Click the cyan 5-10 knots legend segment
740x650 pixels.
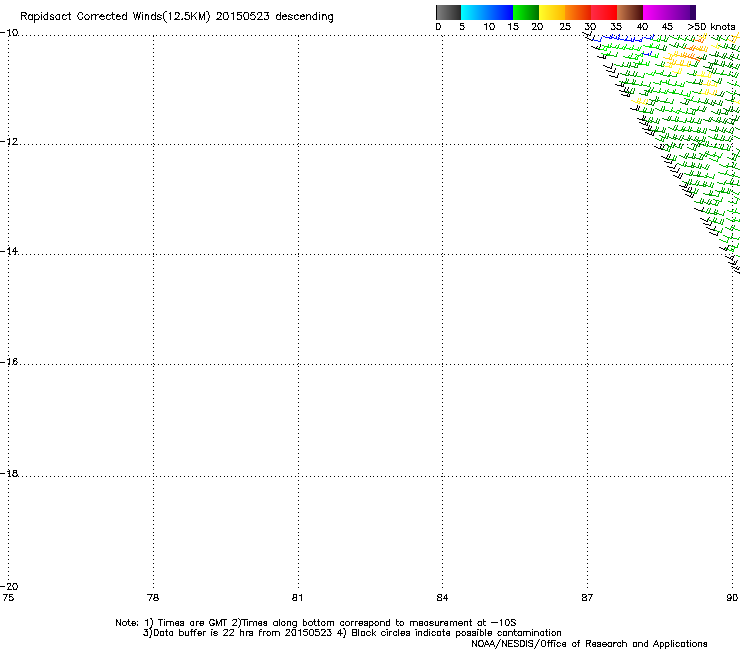[474, 12]
